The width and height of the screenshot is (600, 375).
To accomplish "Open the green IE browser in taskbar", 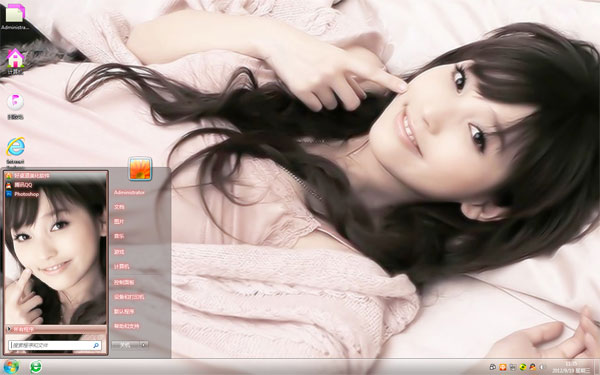I will 36,367.
